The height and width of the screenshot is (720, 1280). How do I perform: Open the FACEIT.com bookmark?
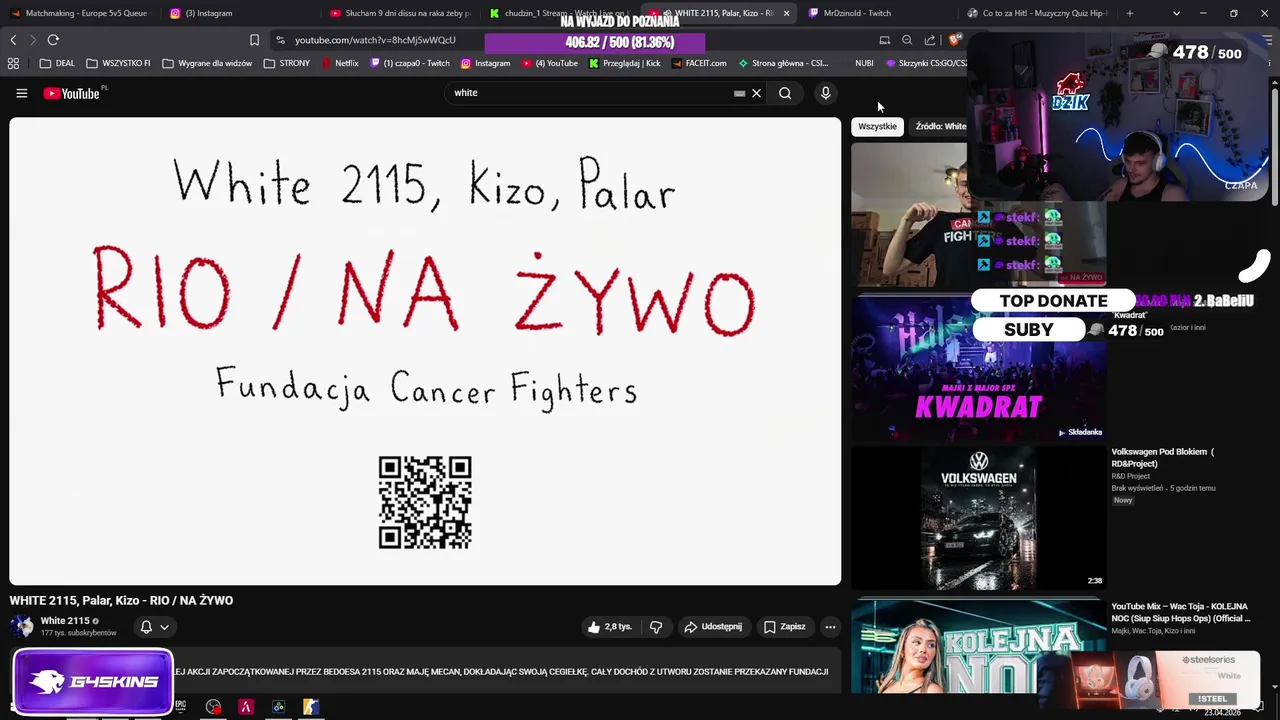[699, 63]
